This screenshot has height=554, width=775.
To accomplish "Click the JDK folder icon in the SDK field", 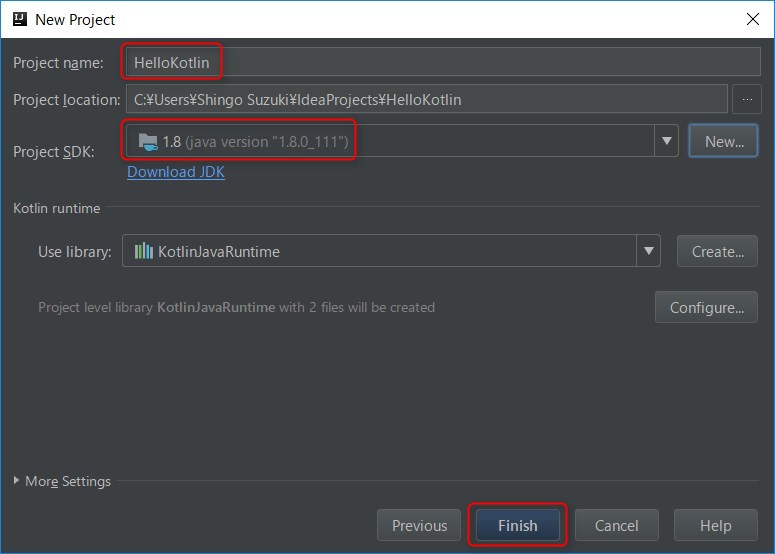I will tap(148, 142).
